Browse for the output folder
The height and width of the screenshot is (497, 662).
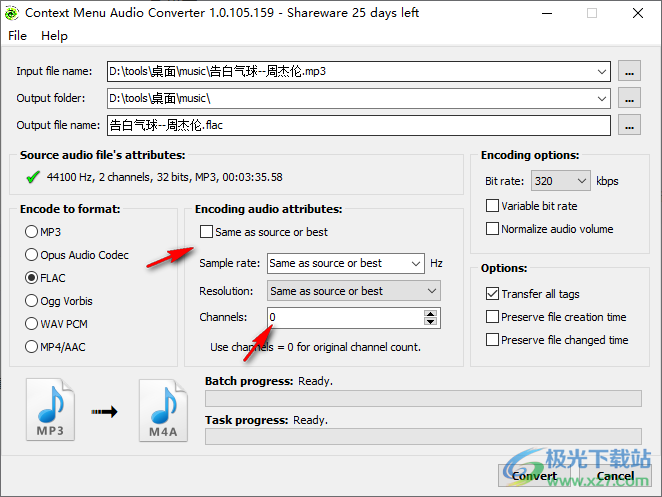pyautogui.click(x=629, y=98)
